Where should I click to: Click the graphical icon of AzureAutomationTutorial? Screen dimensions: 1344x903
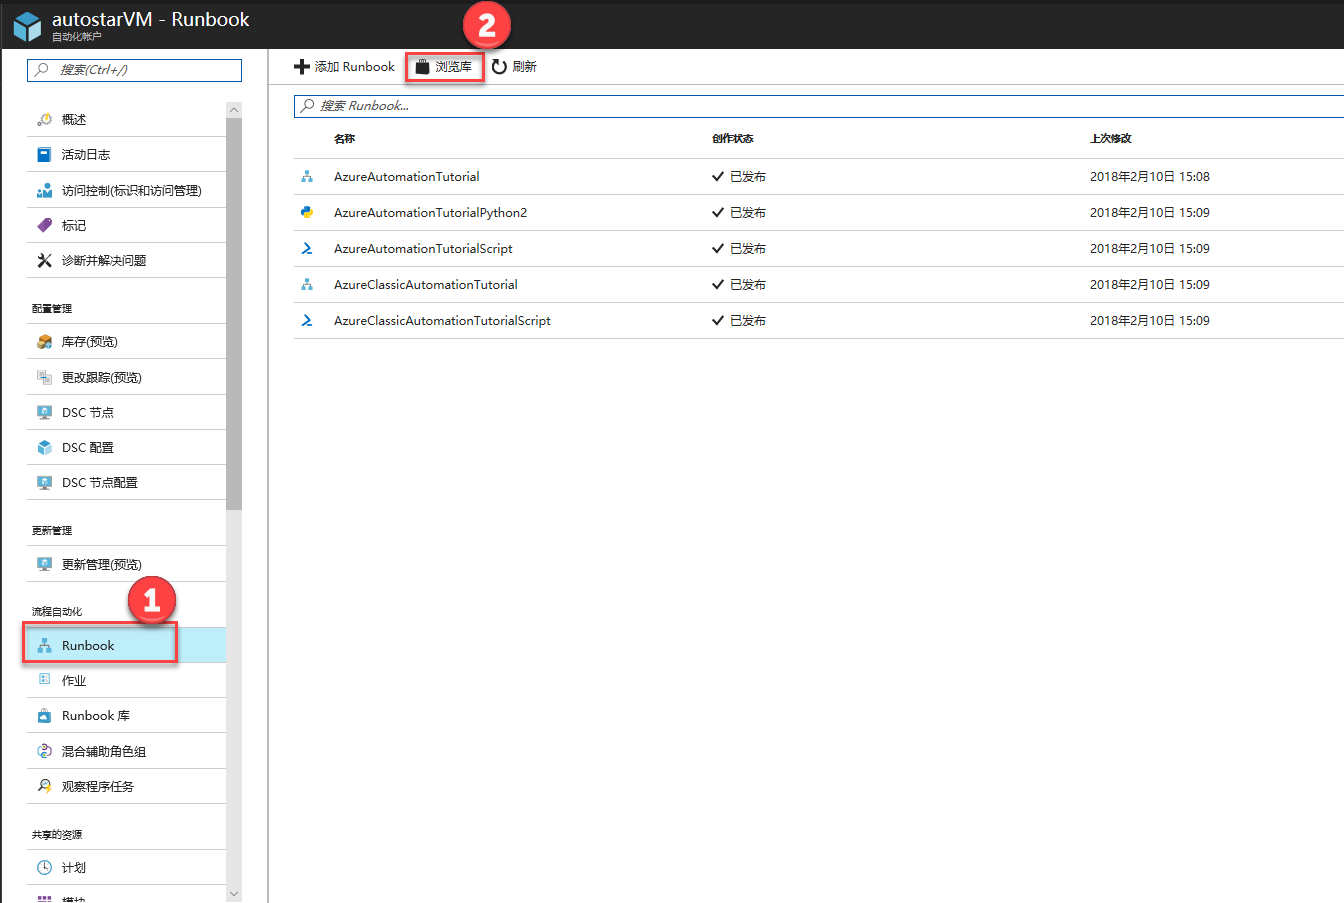[307, 176]
